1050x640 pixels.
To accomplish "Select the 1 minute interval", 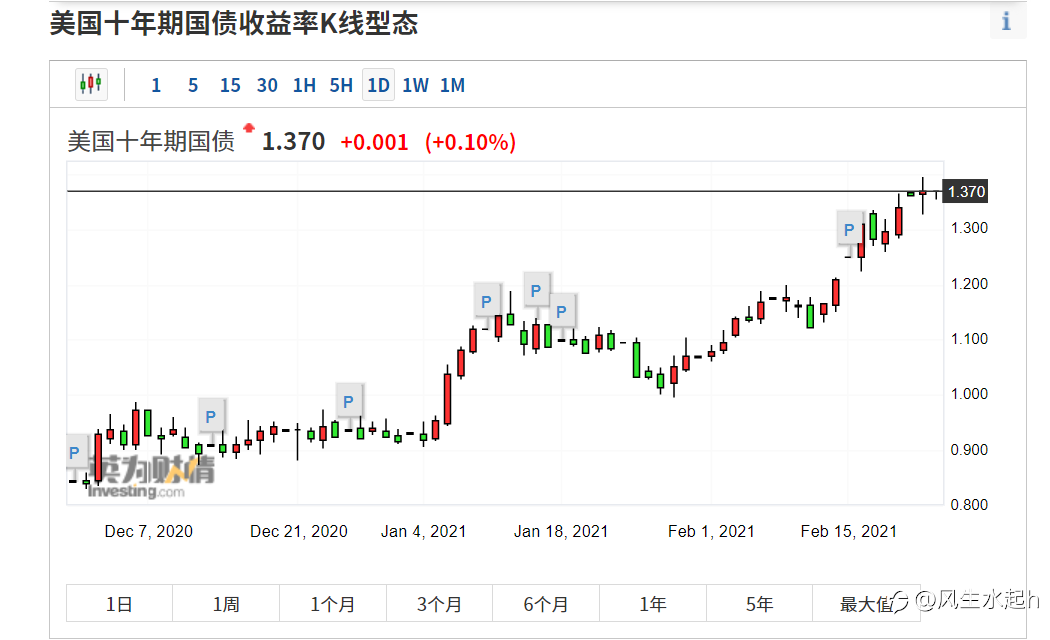I will (x=156, y=85).
